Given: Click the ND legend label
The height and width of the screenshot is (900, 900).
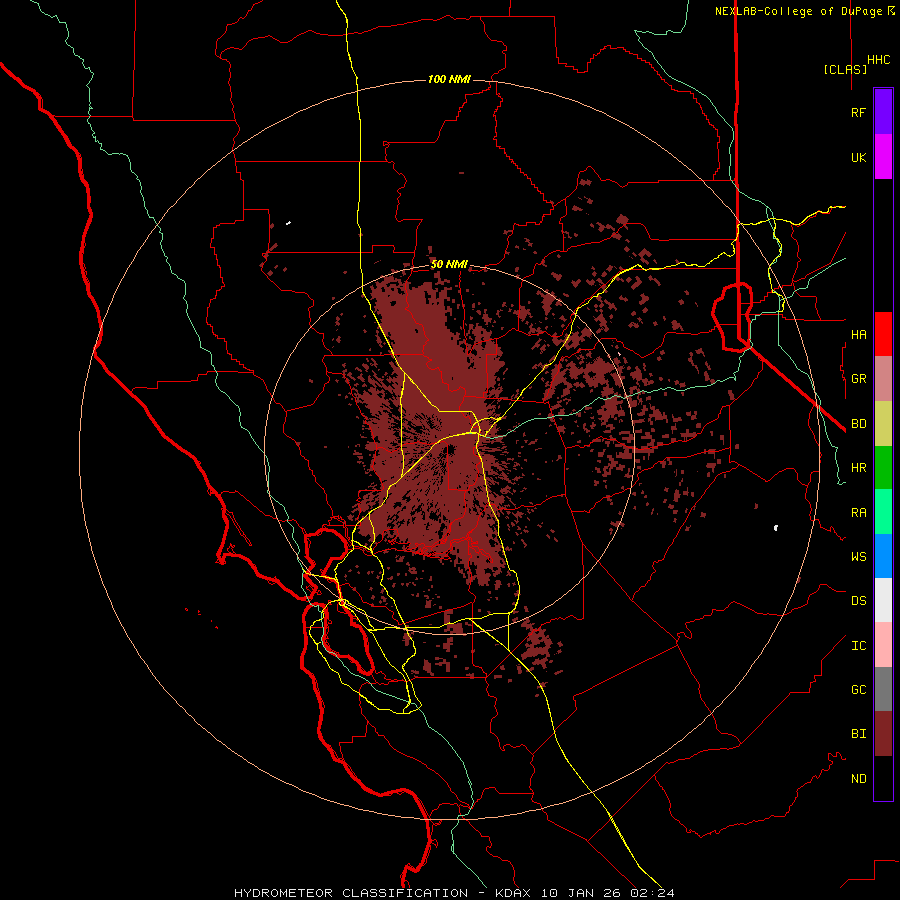Looking at the screenshot, I should tap(858, 779).
